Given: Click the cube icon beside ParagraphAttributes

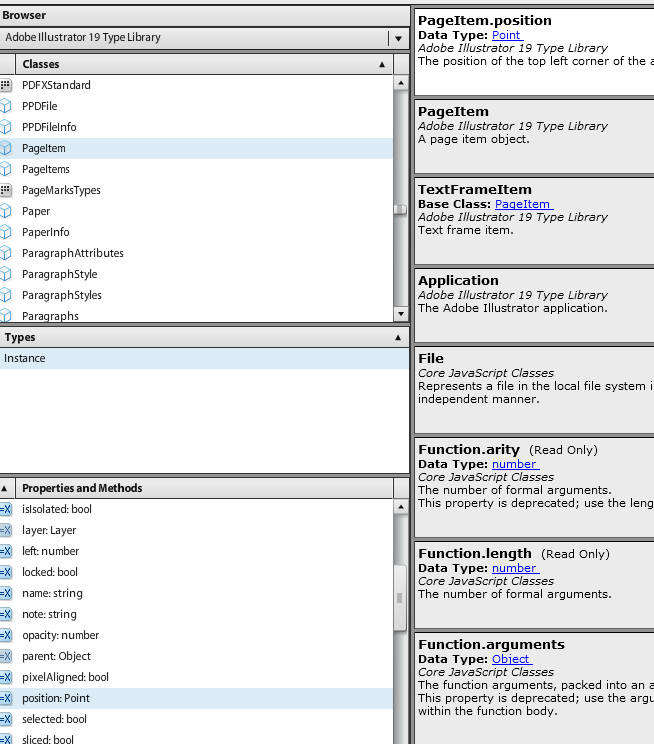Looking at the screenshot, I should point(5,253).
